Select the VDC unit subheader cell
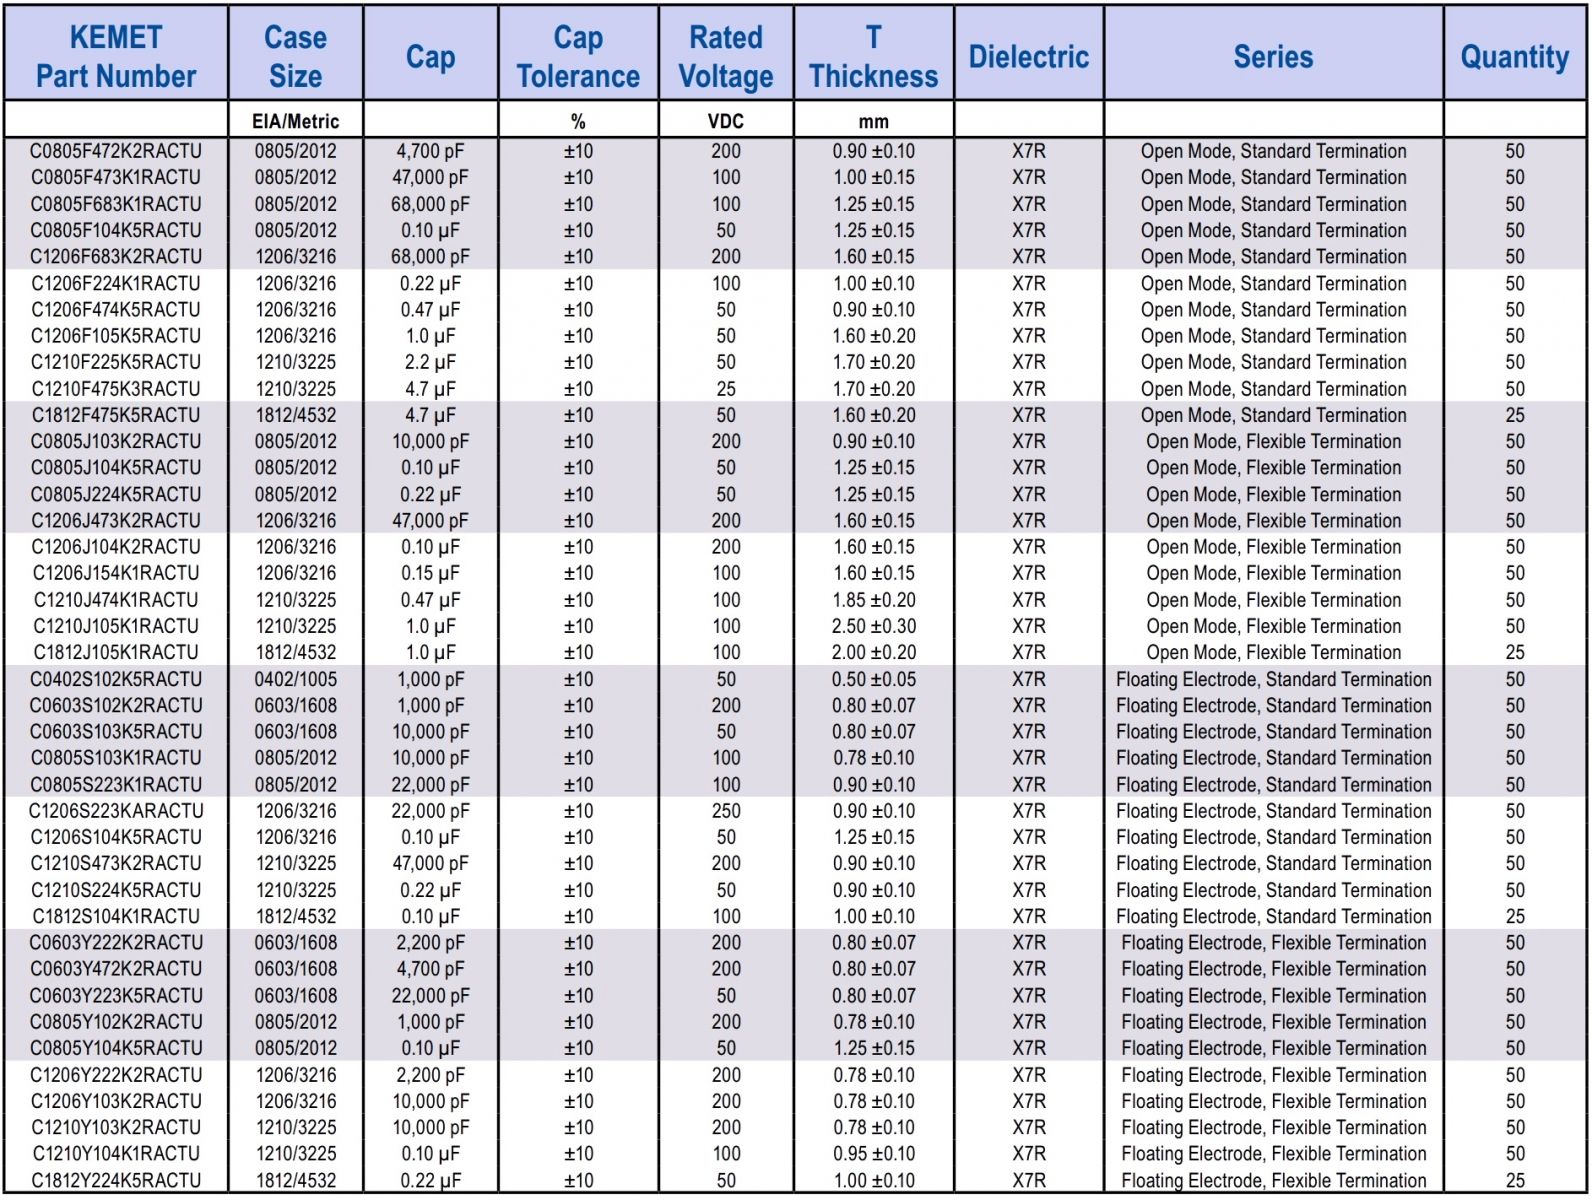 [x=726, y=121]
